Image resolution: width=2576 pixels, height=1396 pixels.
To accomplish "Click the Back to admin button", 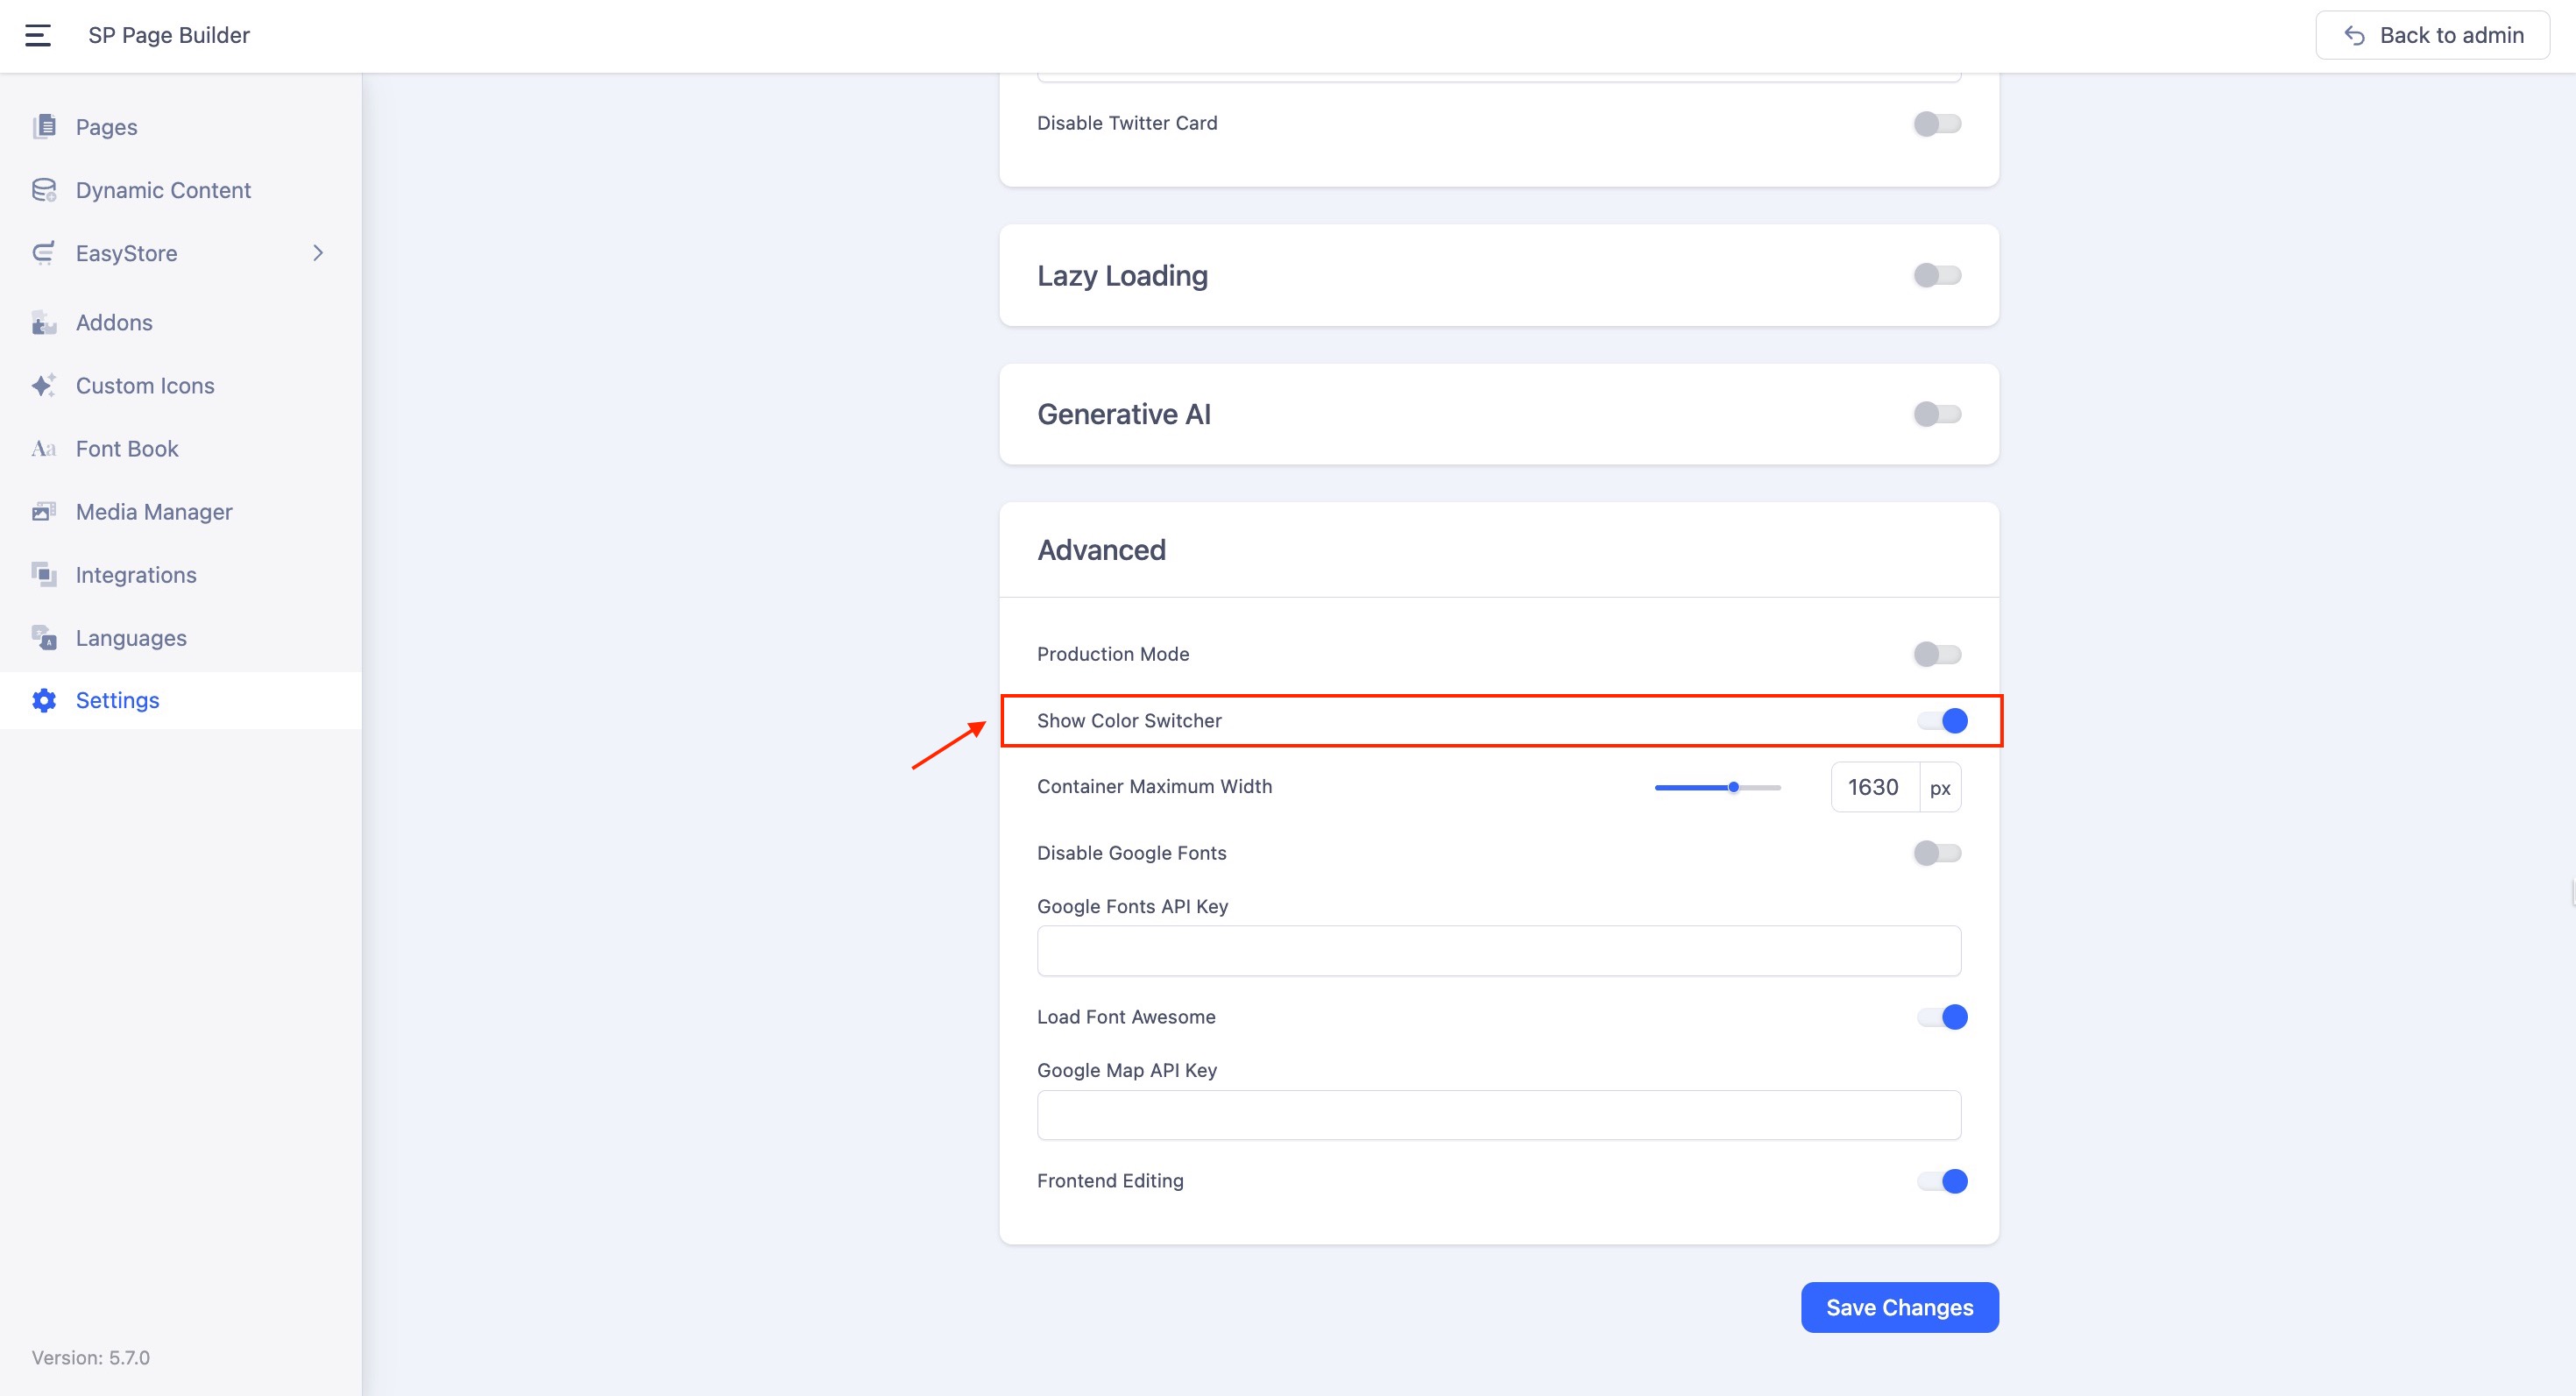I will coord(2432,36).
